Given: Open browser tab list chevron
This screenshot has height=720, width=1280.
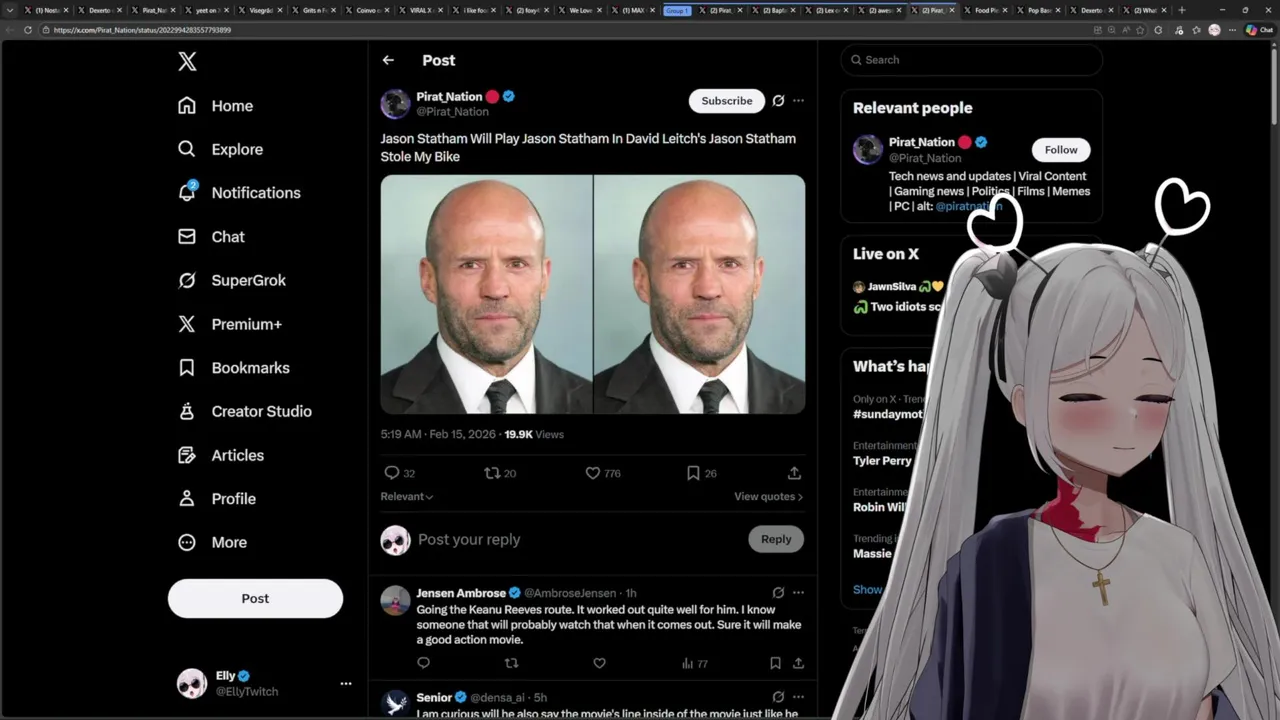Looking at the screenshot, I should tap(10, 10).
